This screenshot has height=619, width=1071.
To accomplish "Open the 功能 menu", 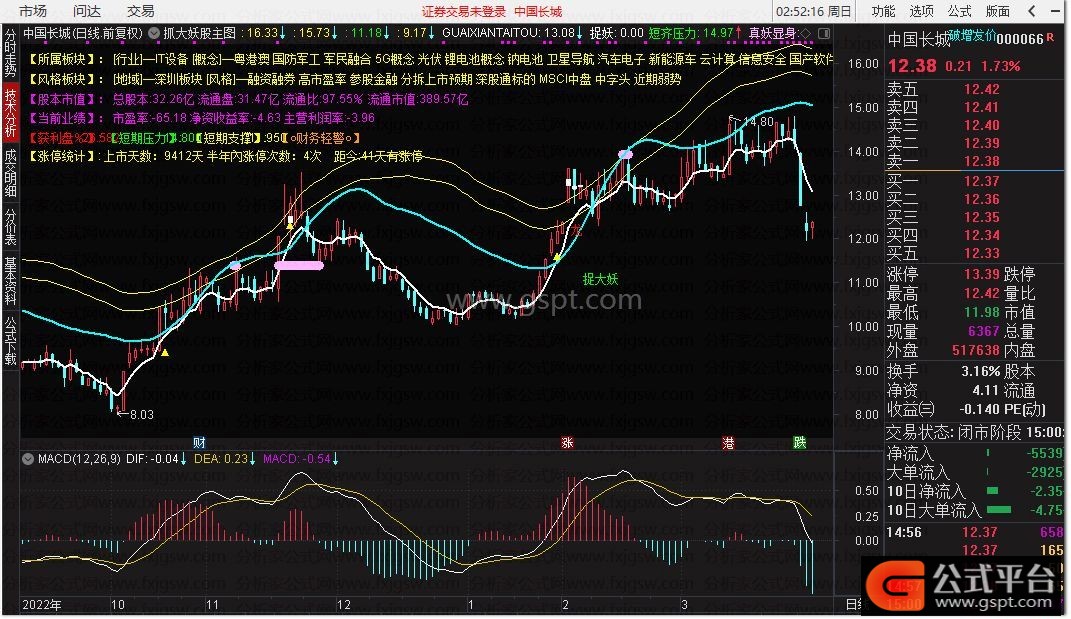I will coord(883,11).
